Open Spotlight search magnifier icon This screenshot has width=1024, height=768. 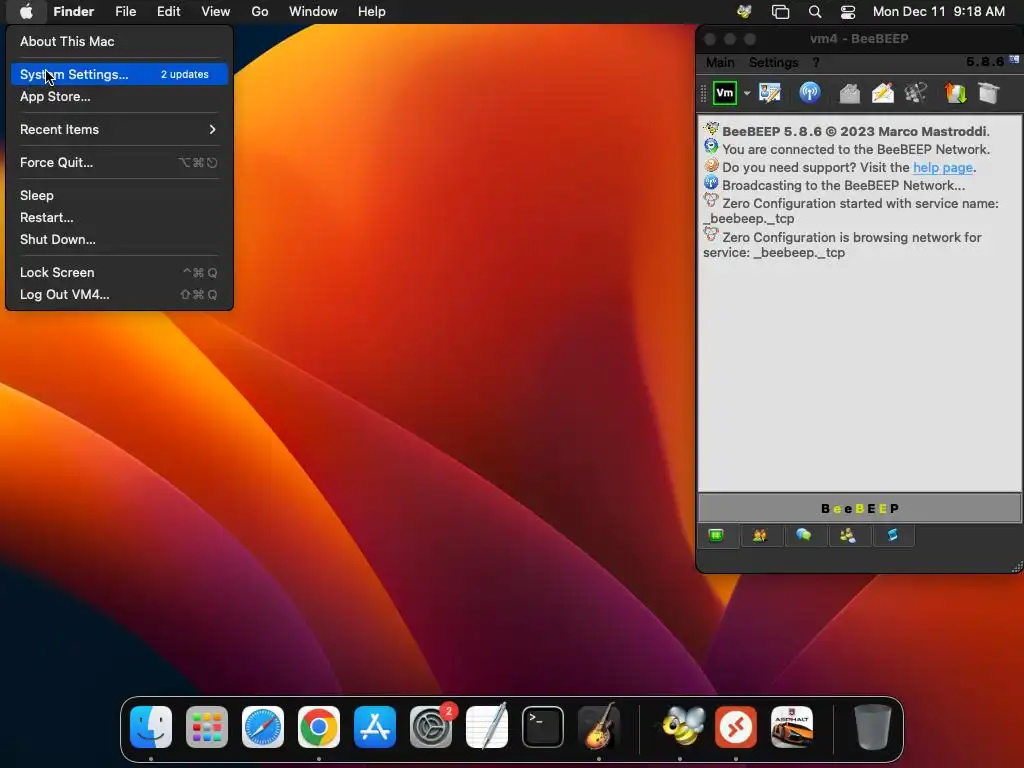815,12
